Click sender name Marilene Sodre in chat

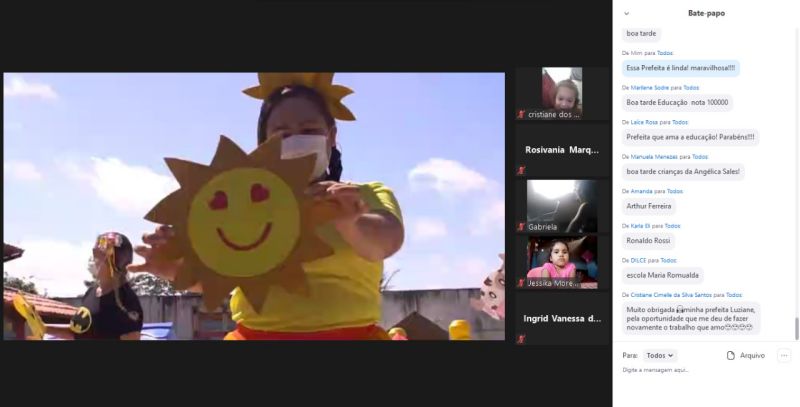649,88
